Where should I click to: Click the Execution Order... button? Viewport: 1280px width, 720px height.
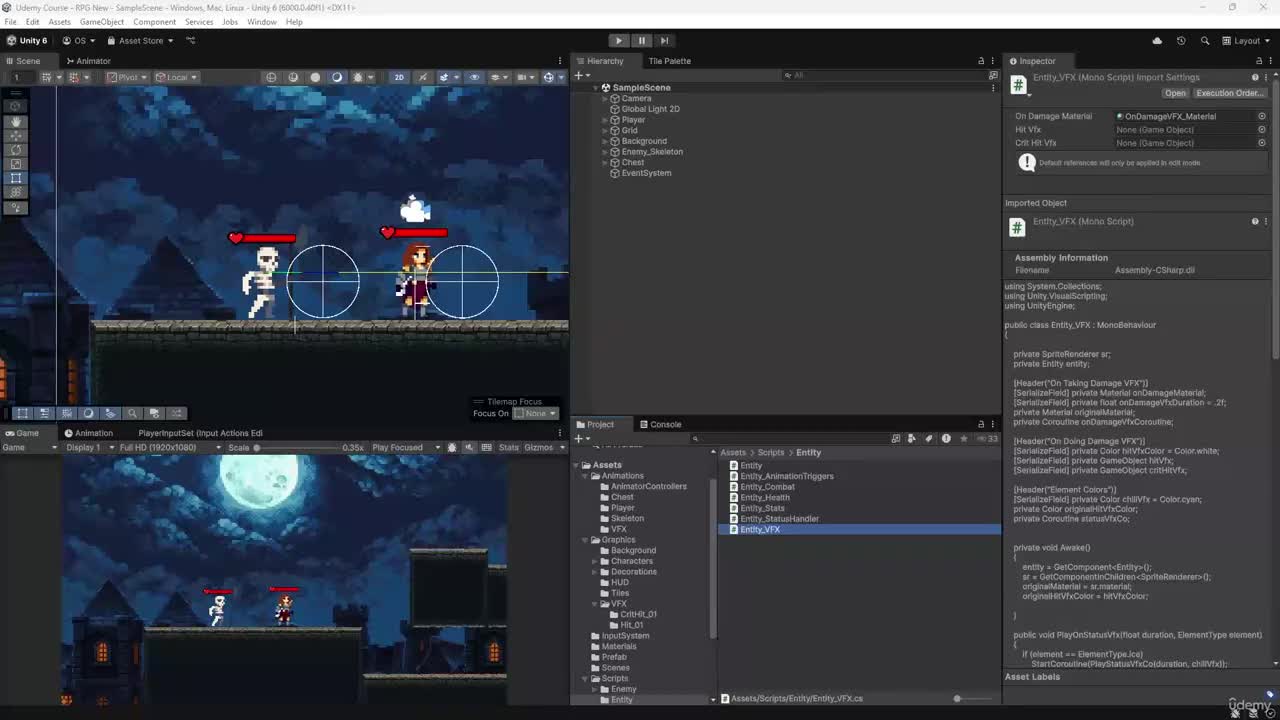1229,93
